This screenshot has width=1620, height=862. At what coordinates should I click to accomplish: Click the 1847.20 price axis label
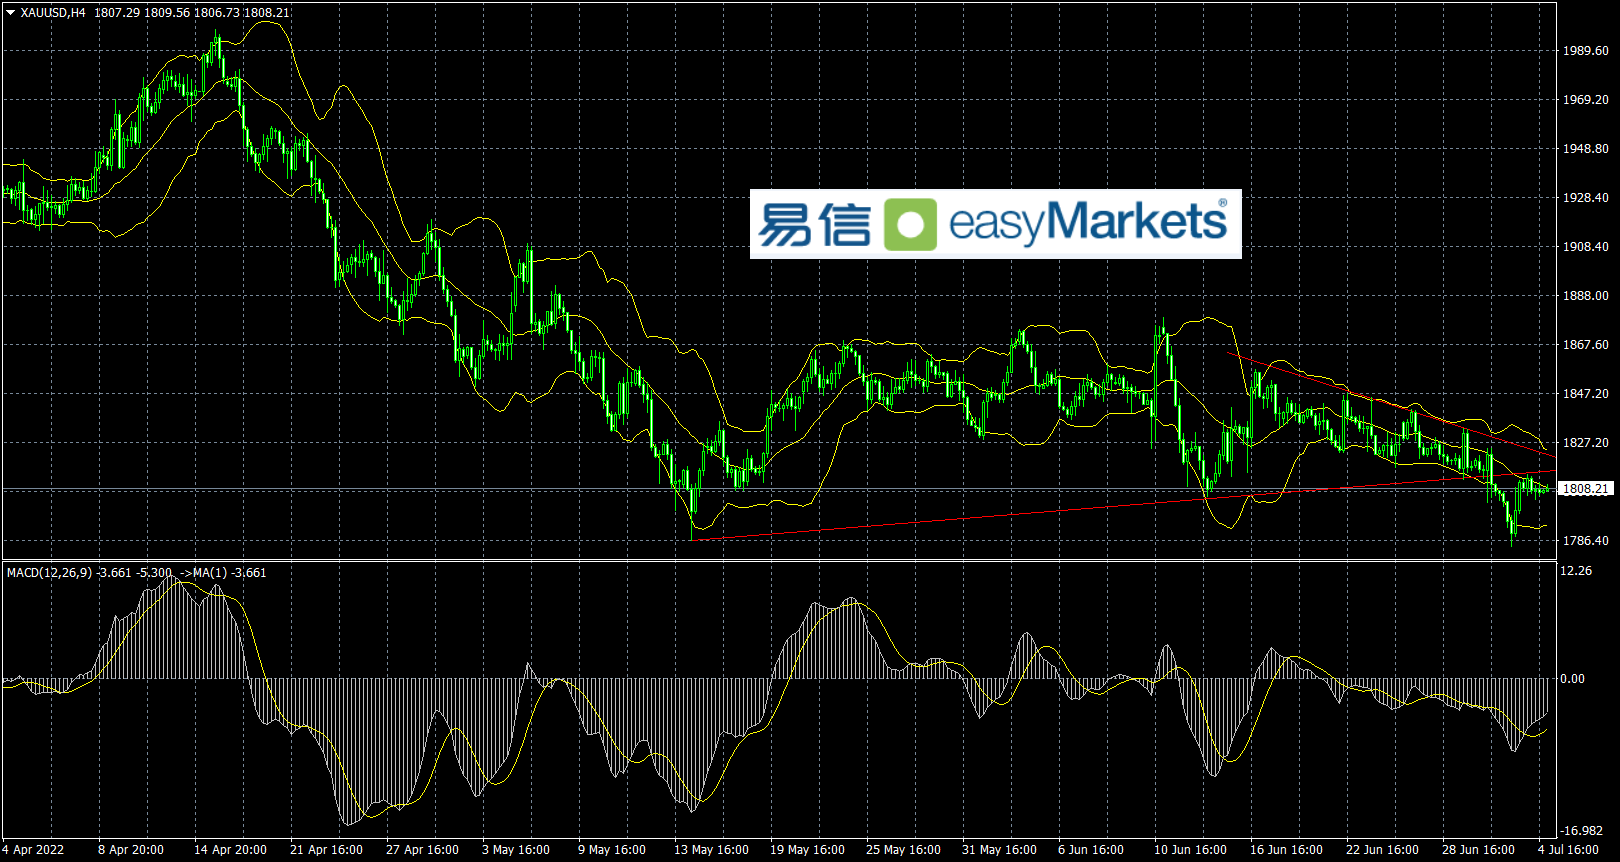[x=1585, y=394]
